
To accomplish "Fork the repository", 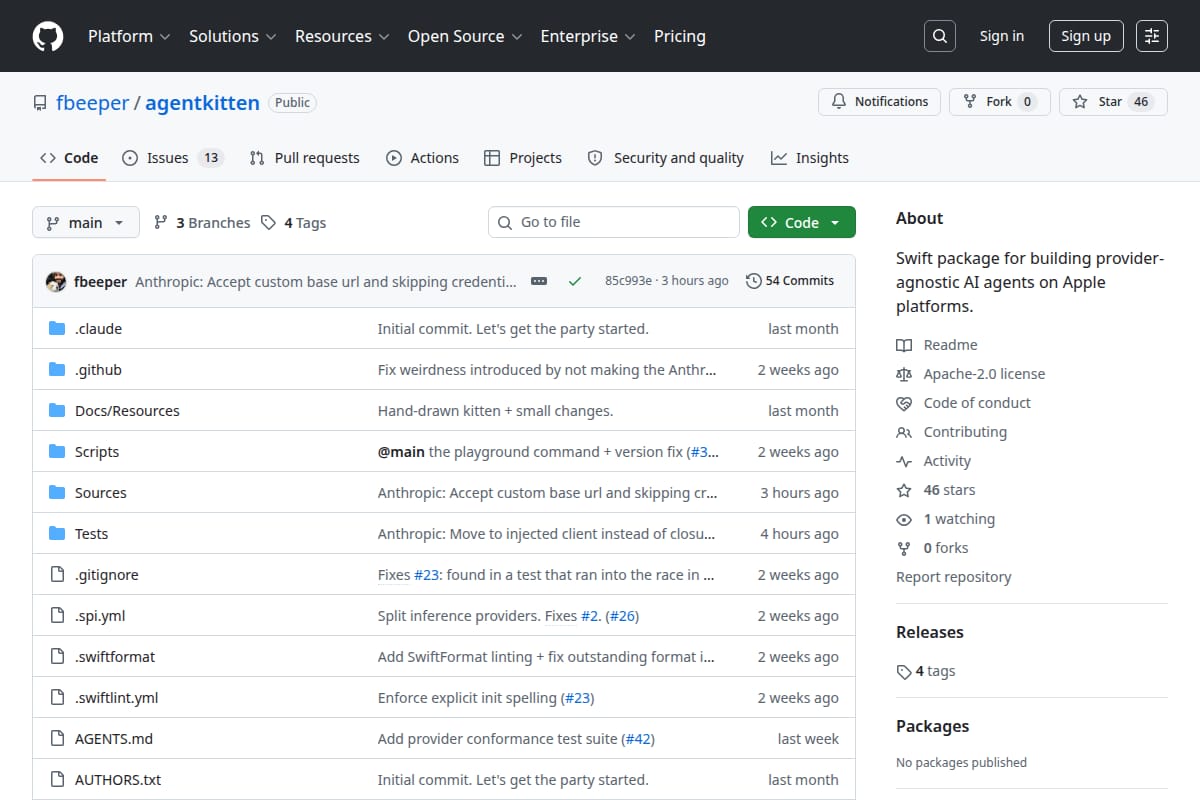I will click(999, 102).
